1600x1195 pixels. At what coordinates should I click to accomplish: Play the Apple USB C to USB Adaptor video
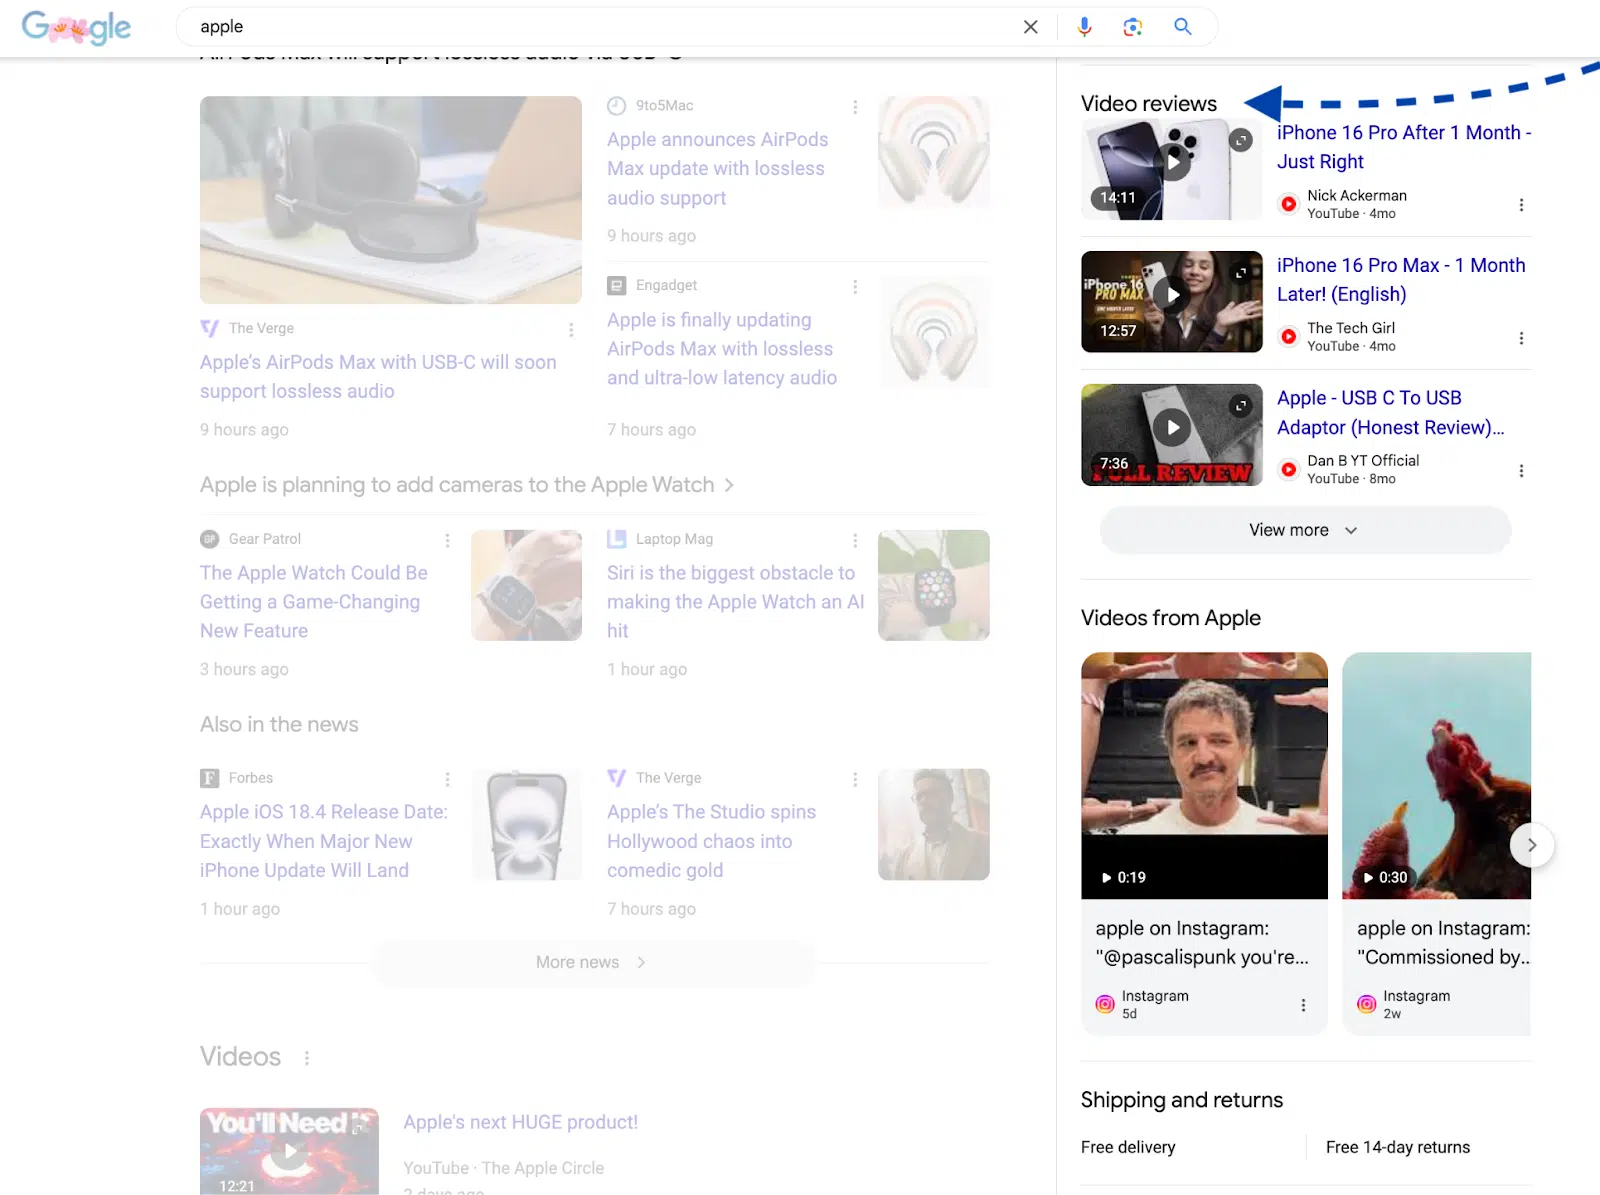1173,428
